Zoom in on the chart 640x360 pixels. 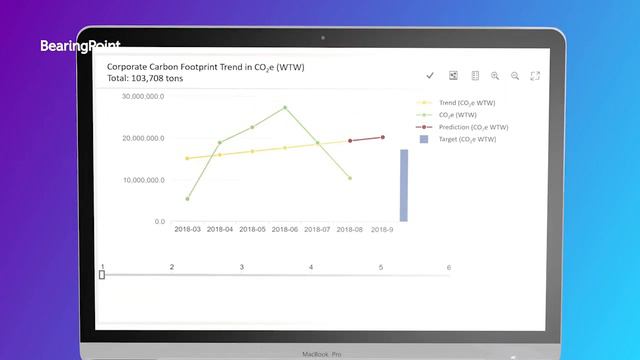pos(495,76)
